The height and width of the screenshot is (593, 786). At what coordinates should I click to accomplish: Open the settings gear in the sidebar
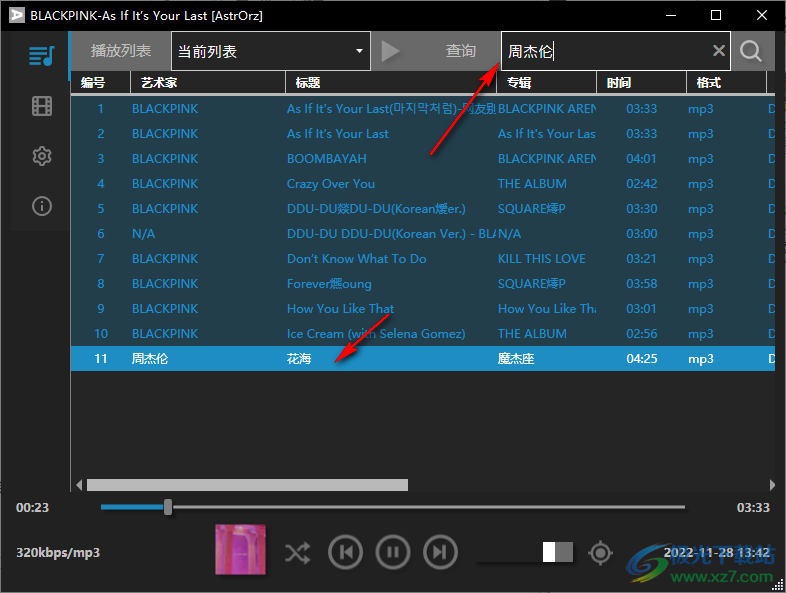click(x=42, y=156)
